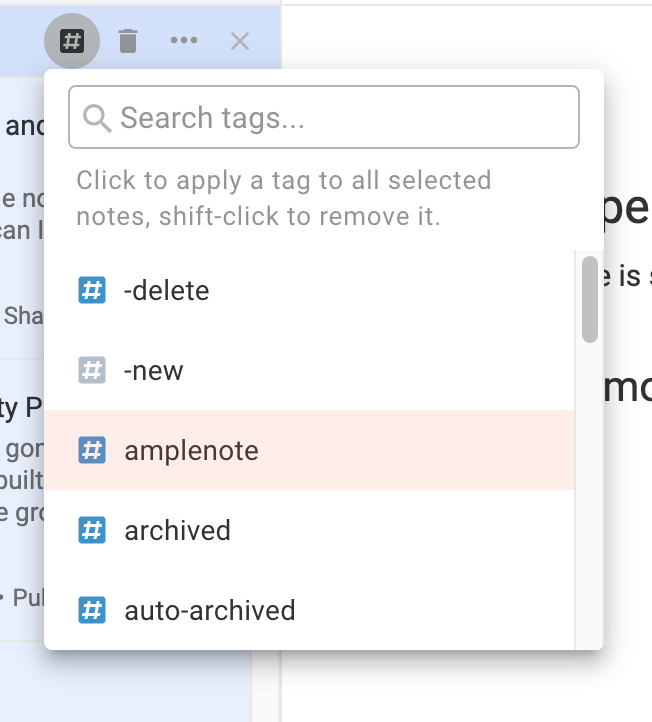Click the magnifier icon in tag search

(x=97, y=118)
